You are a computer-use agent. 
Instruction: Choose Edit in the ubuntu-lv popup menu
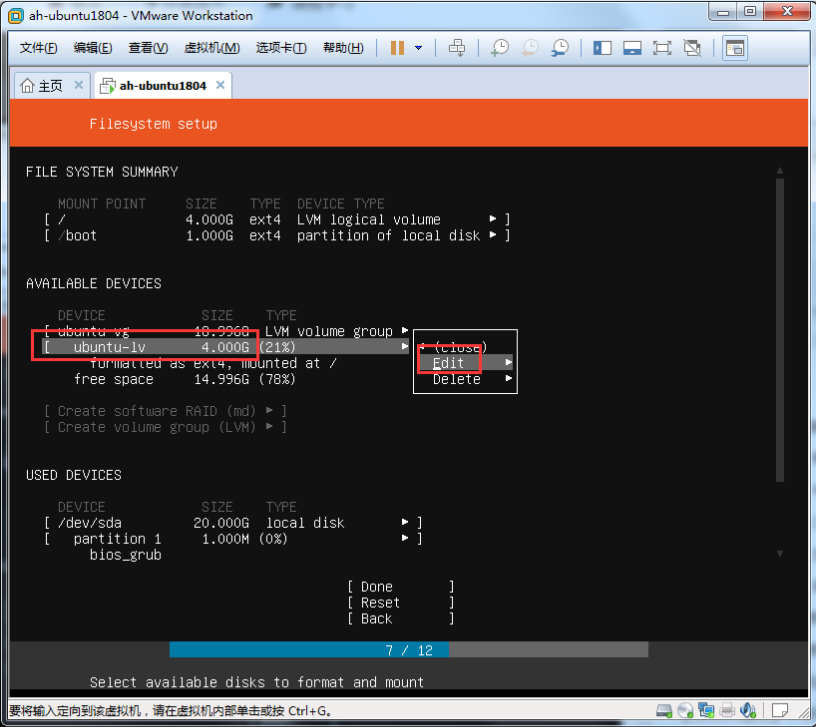(449, 363)
